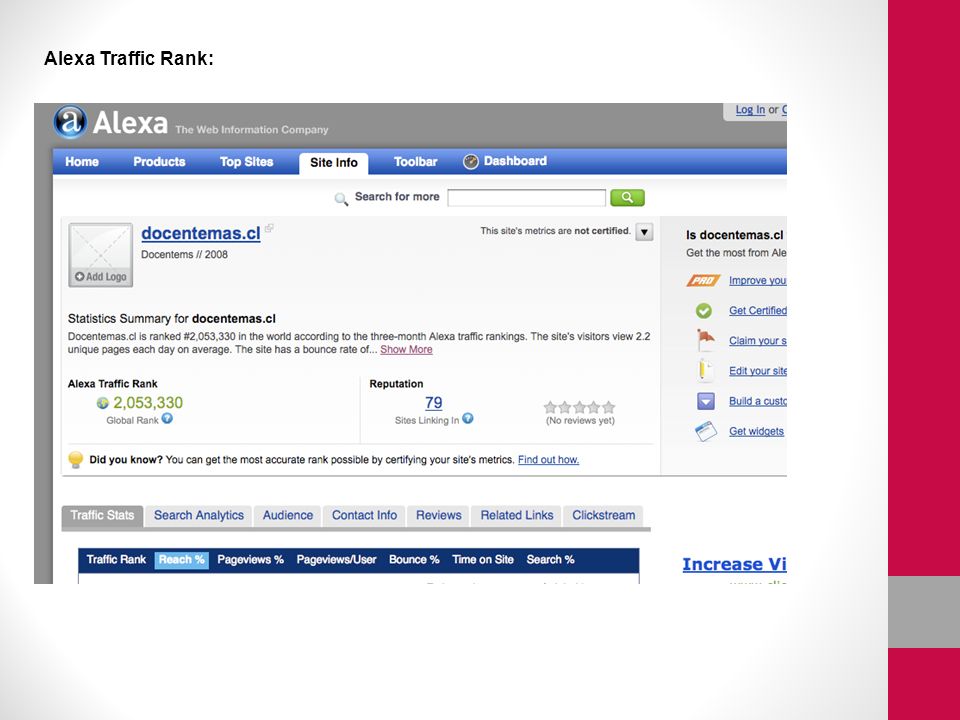Click the green Get Certified checkmark icon
This screenshot has height=720, width=960.
coord(704,311)
